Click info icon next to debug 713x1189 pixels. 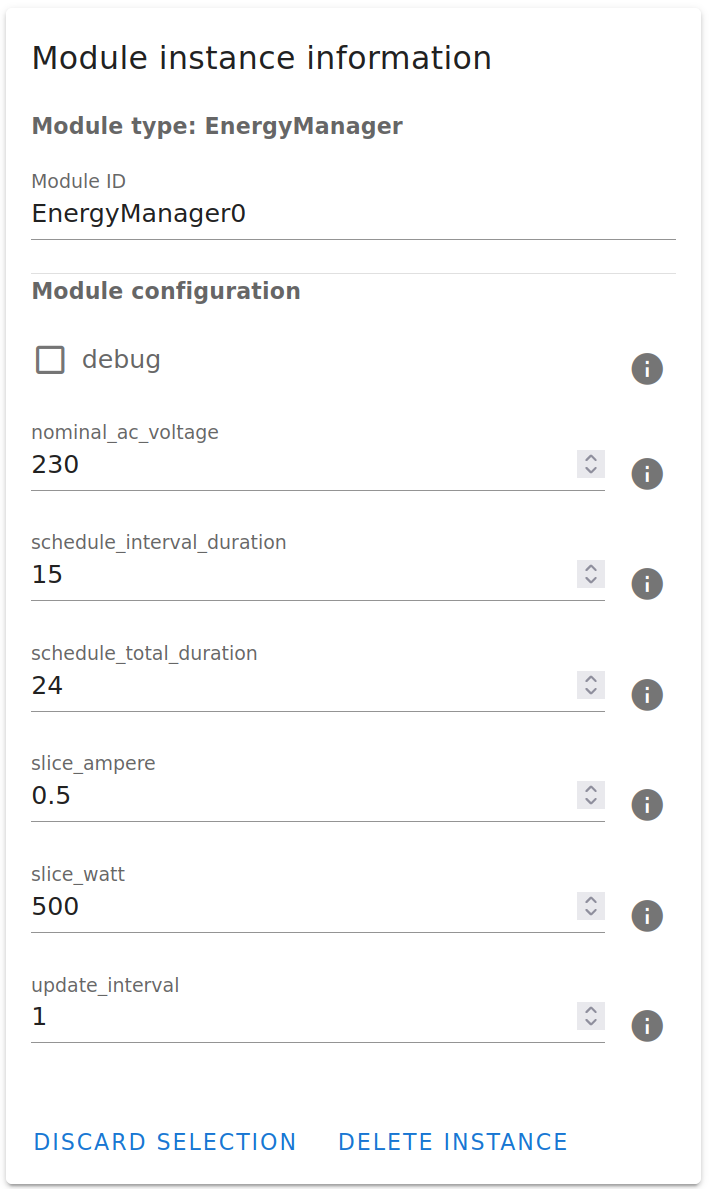pos(647,369)
